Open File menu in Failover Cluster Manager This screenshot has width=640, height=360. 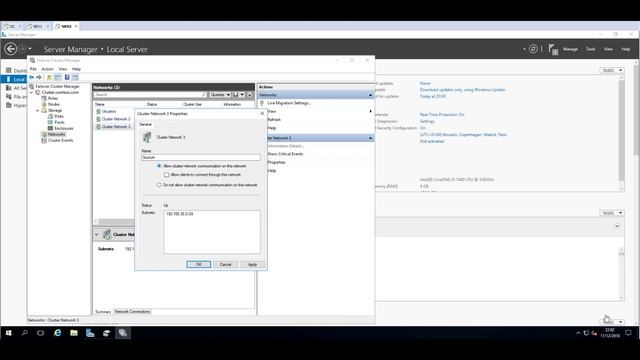pyautogui.click(x=33, y=69)
